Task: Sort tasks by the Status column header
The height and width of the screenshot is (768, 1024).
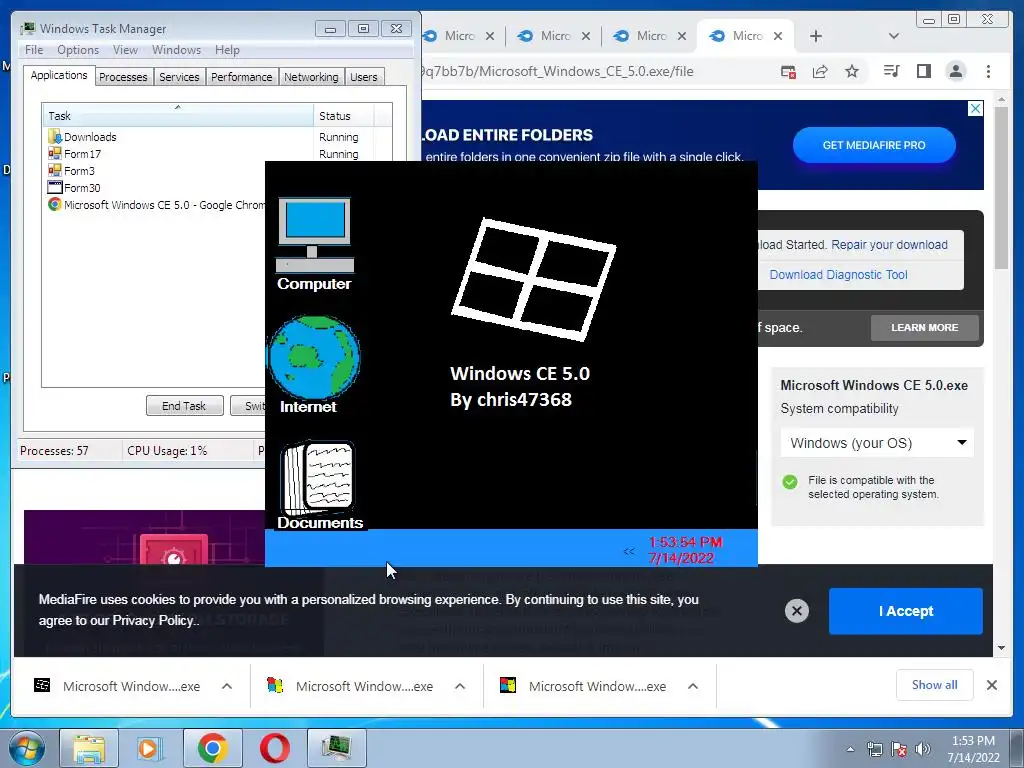Action: [344, 116]
